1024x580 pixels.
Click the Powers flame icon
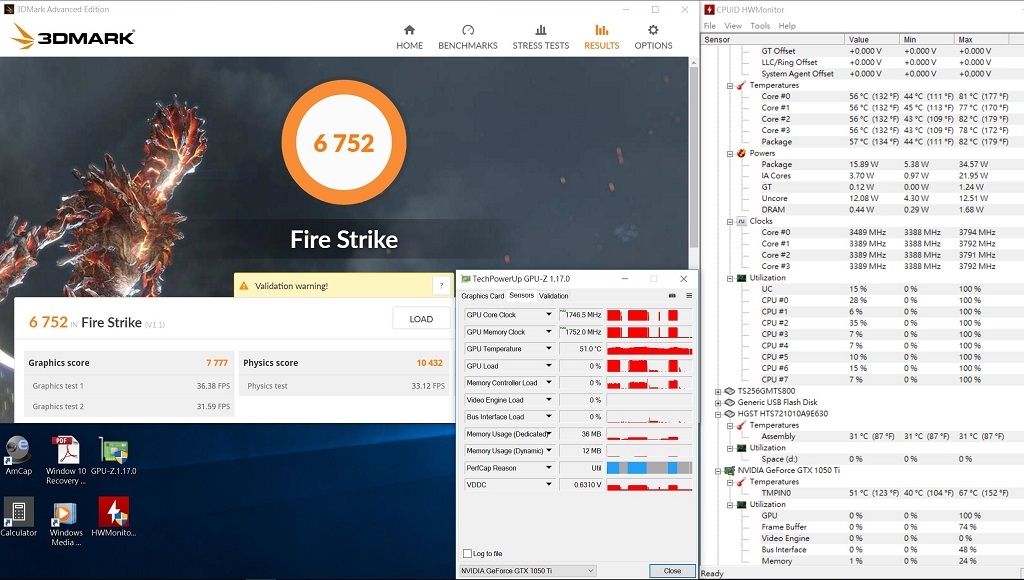pyautogui.click(x=741, y=153)
